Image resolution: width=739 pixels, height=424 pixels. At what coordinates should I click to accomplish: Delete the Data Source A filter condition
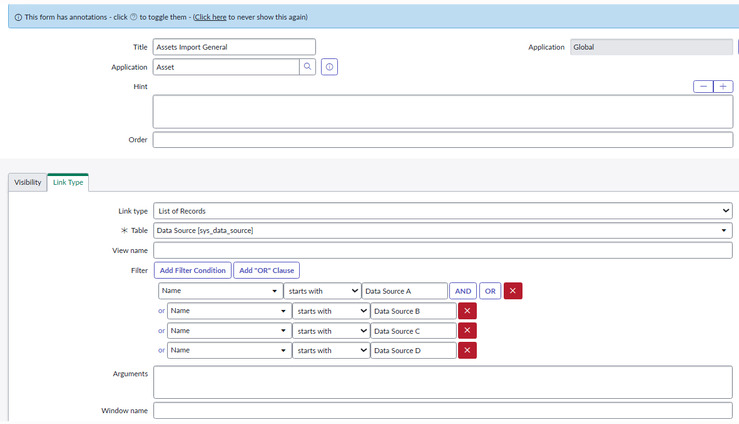tap(514, 291)
